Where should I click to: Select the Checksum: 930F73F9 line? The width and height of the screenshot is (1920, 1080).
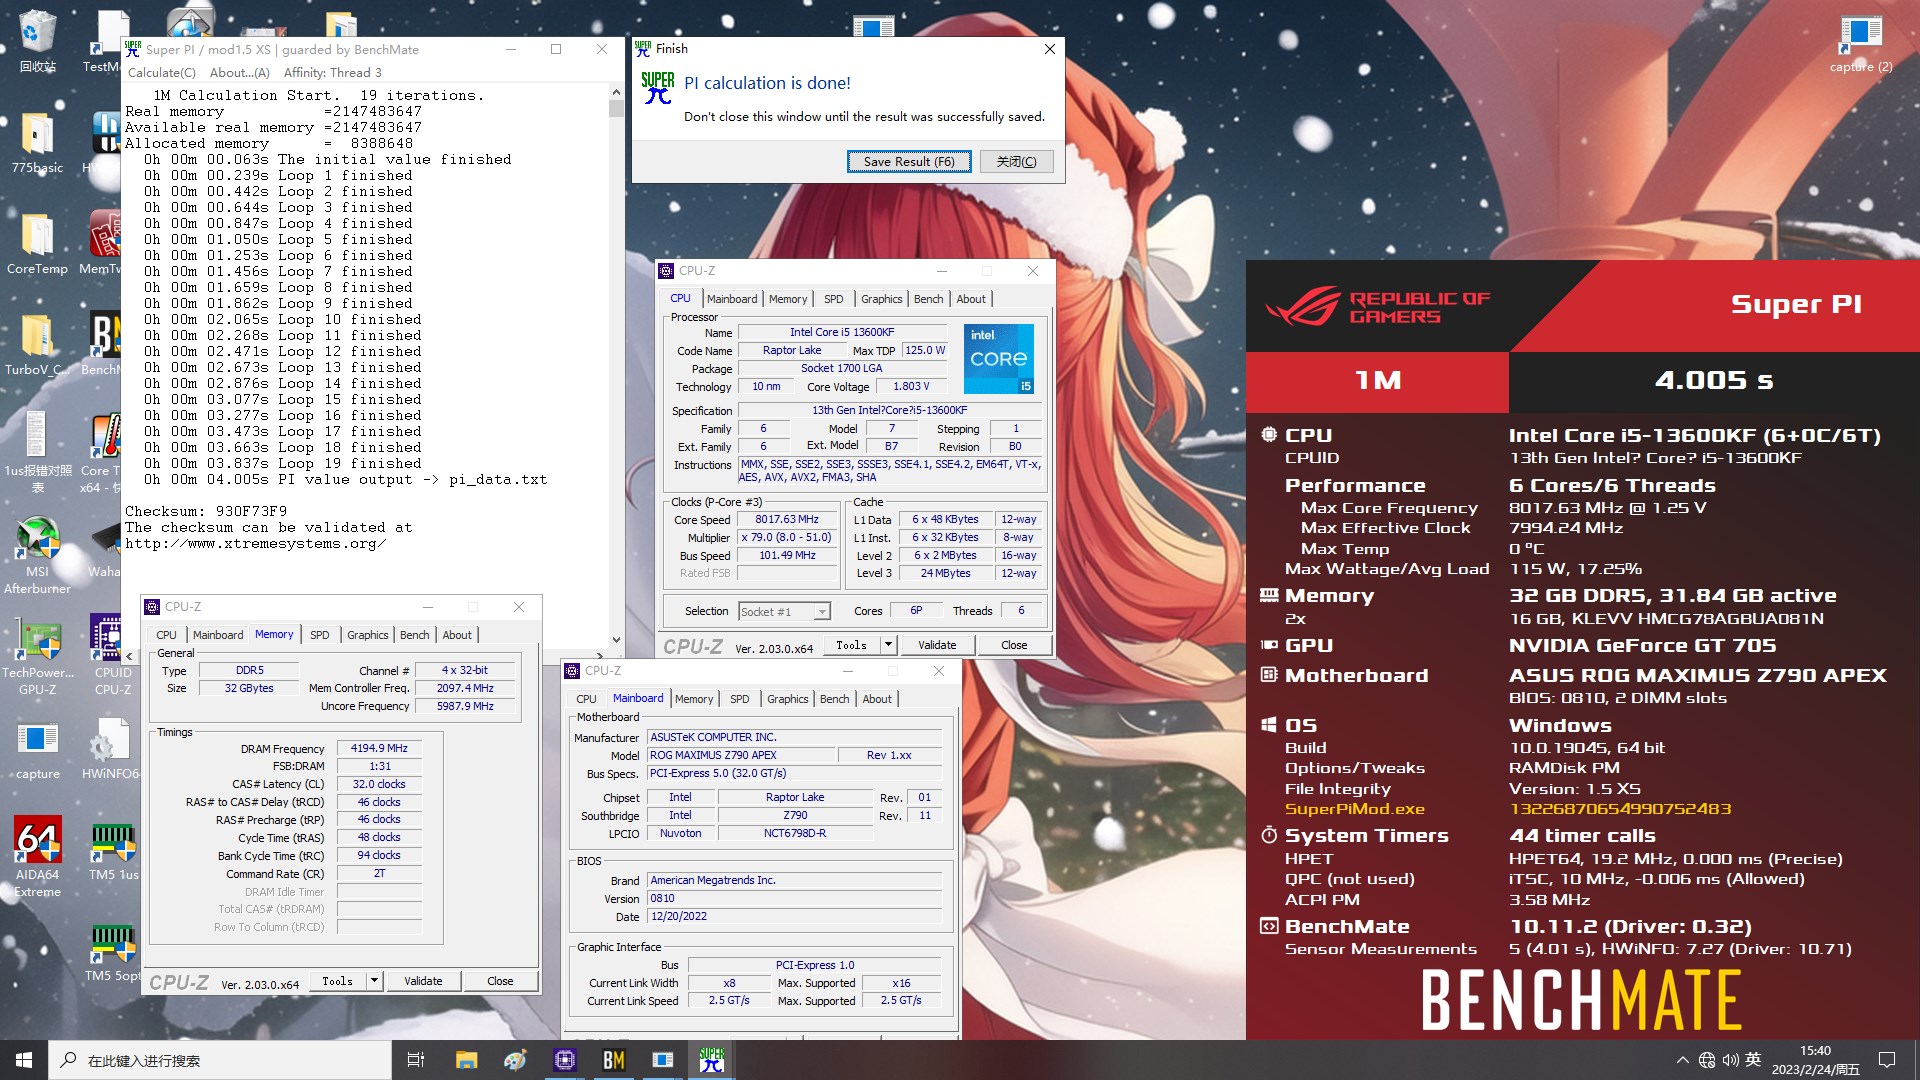(206, 511)
